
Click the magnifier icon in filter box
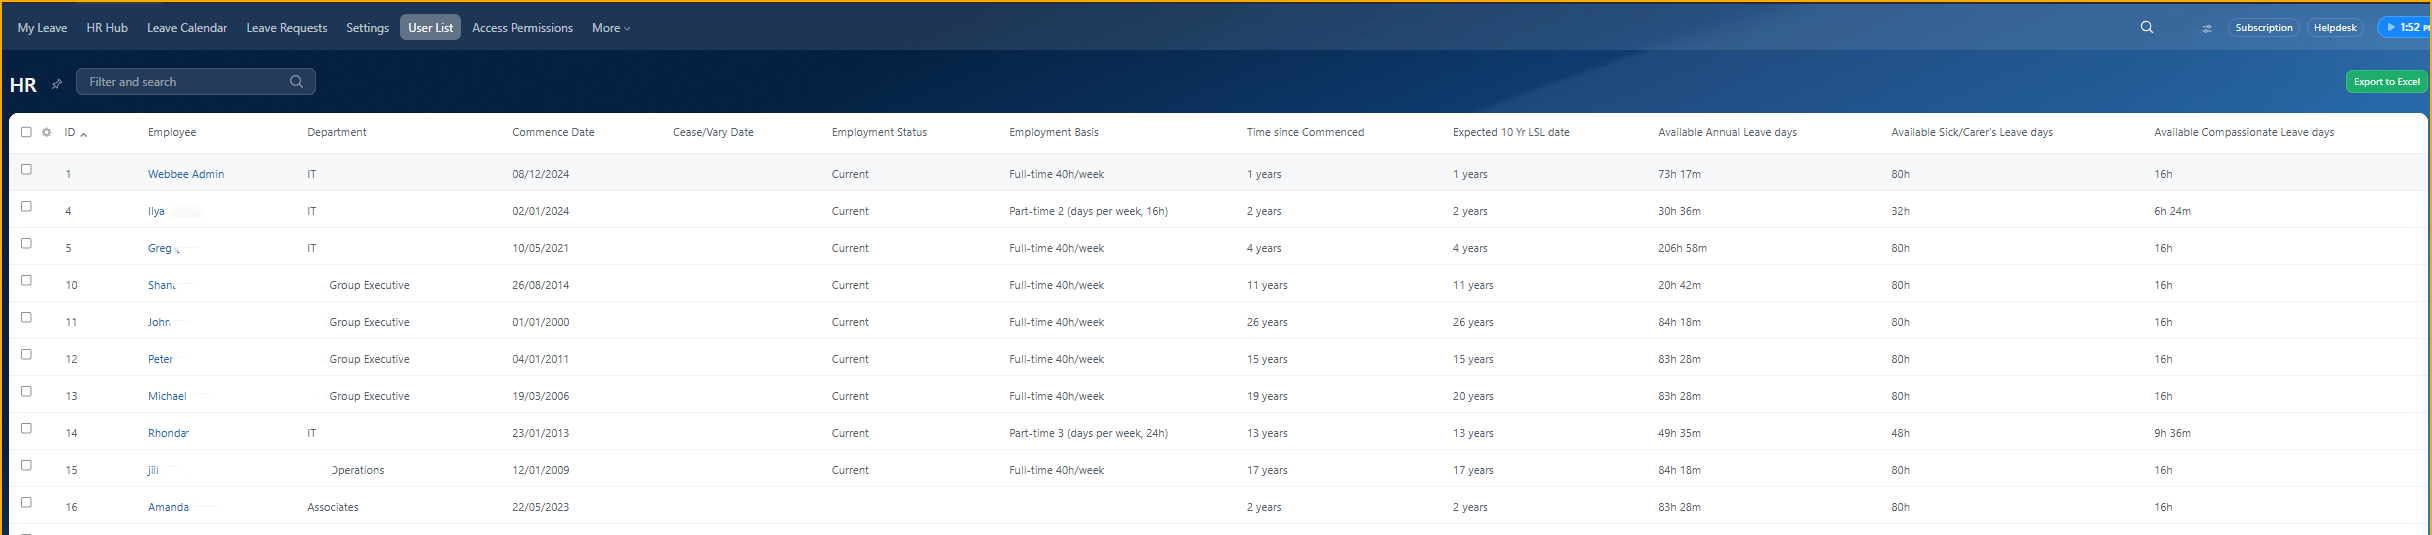pyautogui.click(x=296, y=82)
